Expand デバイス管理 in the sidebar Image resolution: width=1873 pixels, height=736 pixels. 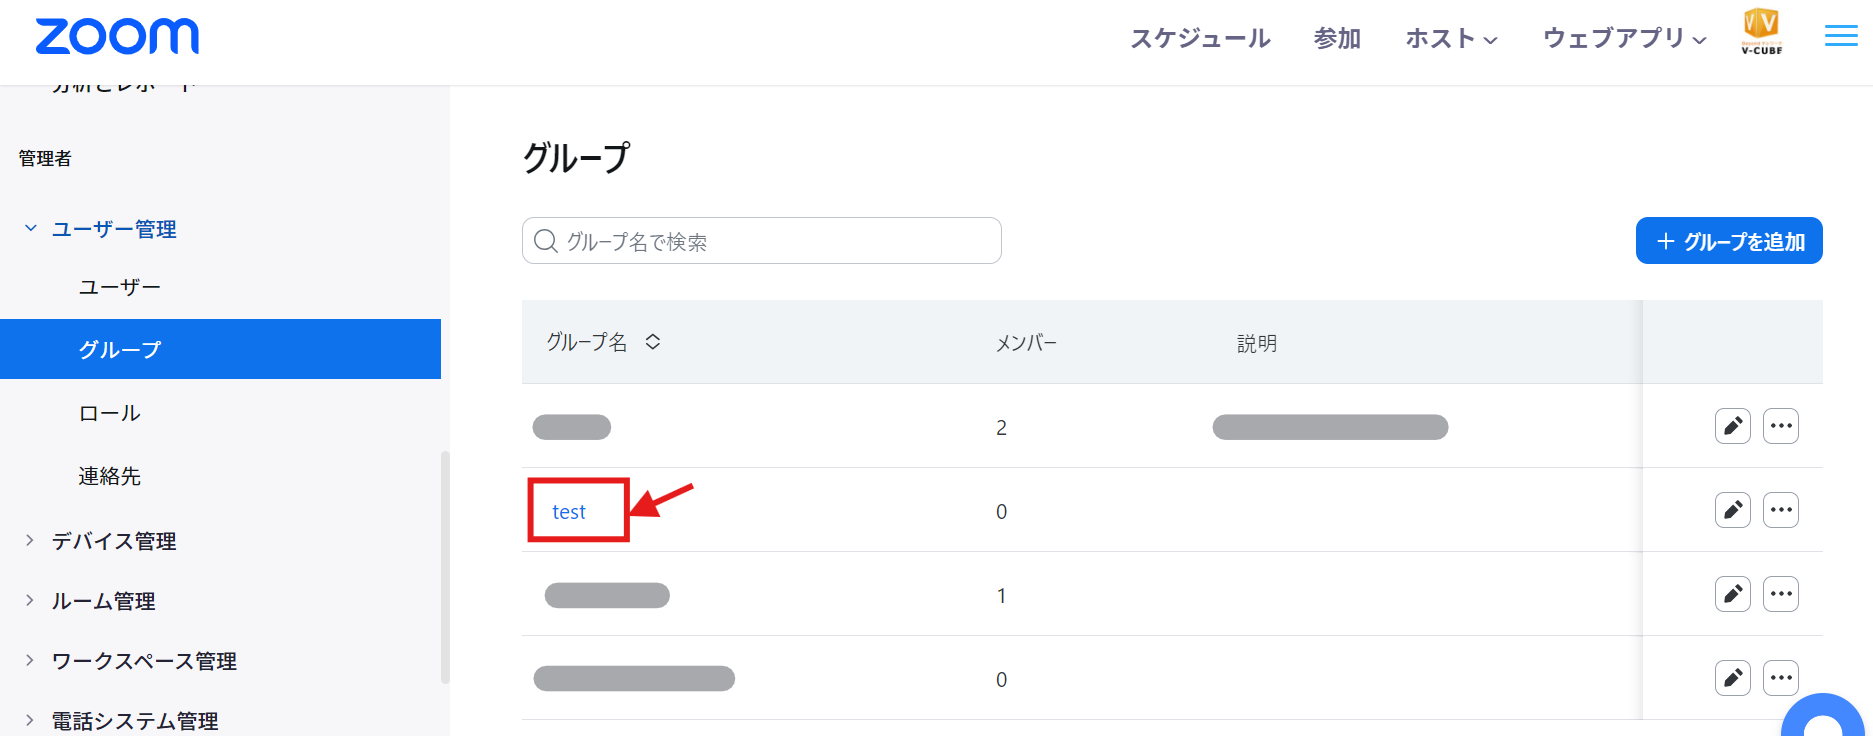115,541
